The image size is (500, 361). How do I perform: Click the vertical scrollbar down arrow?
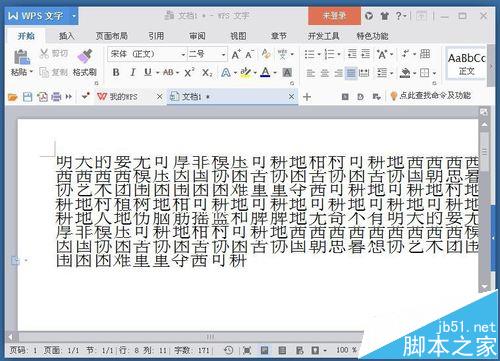484,287
